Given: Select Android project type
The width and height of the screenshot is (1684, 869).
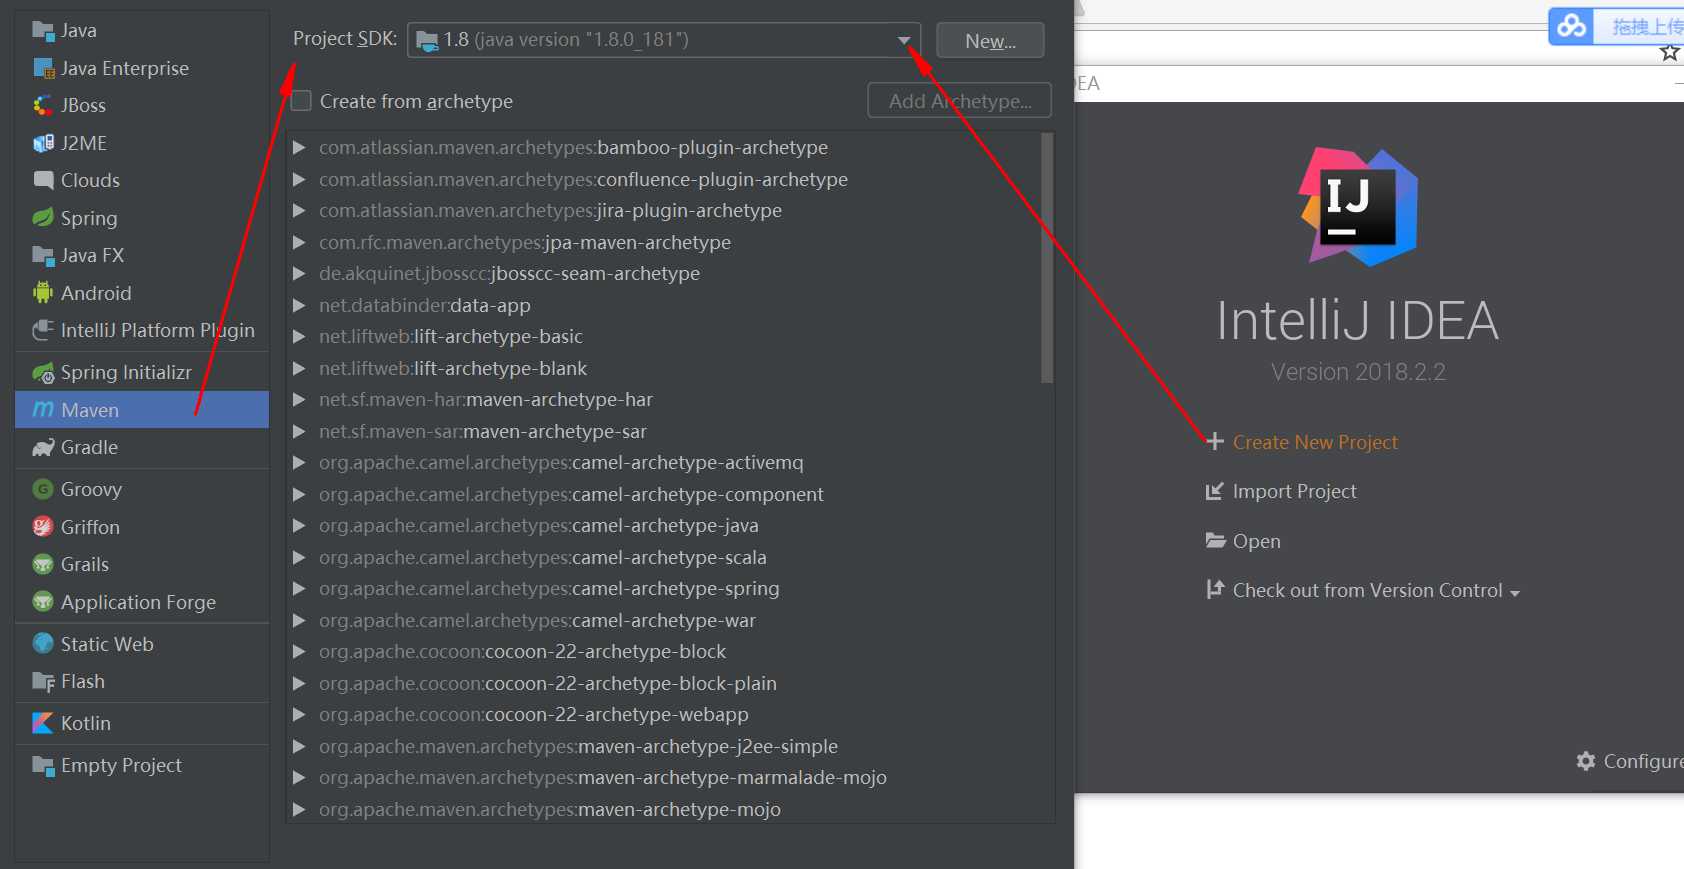Looking at the screenshot, I should (142, 293).
